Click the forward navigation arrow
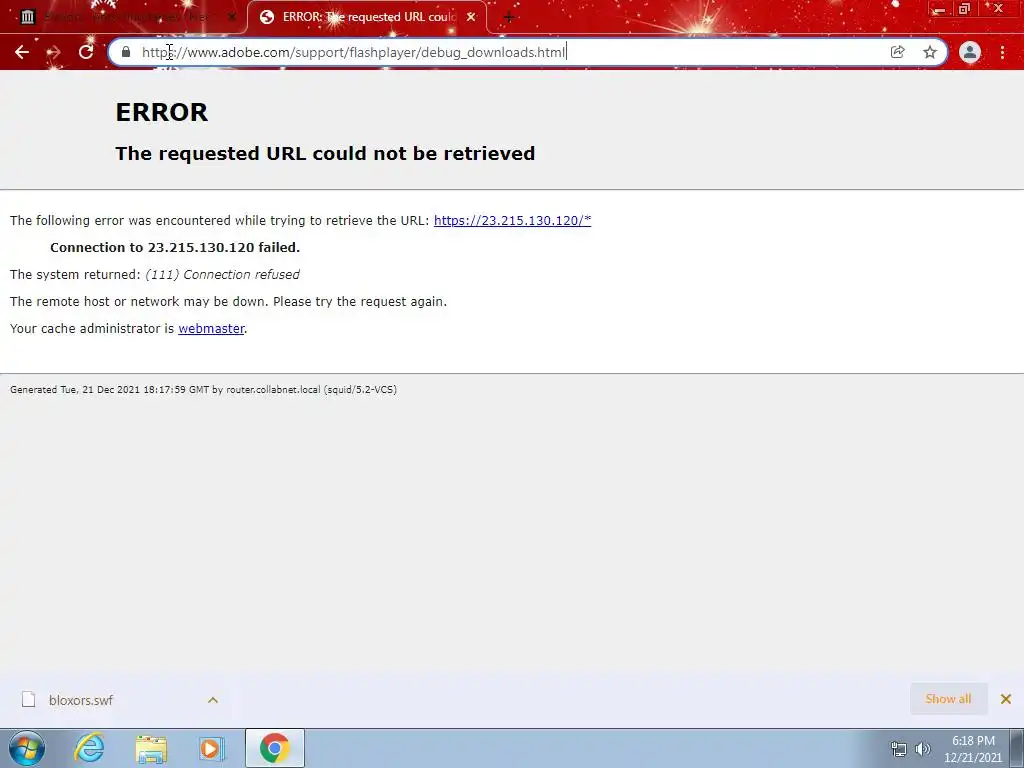Viewport: 1024px width, 768px height. [x=54, y=52]
